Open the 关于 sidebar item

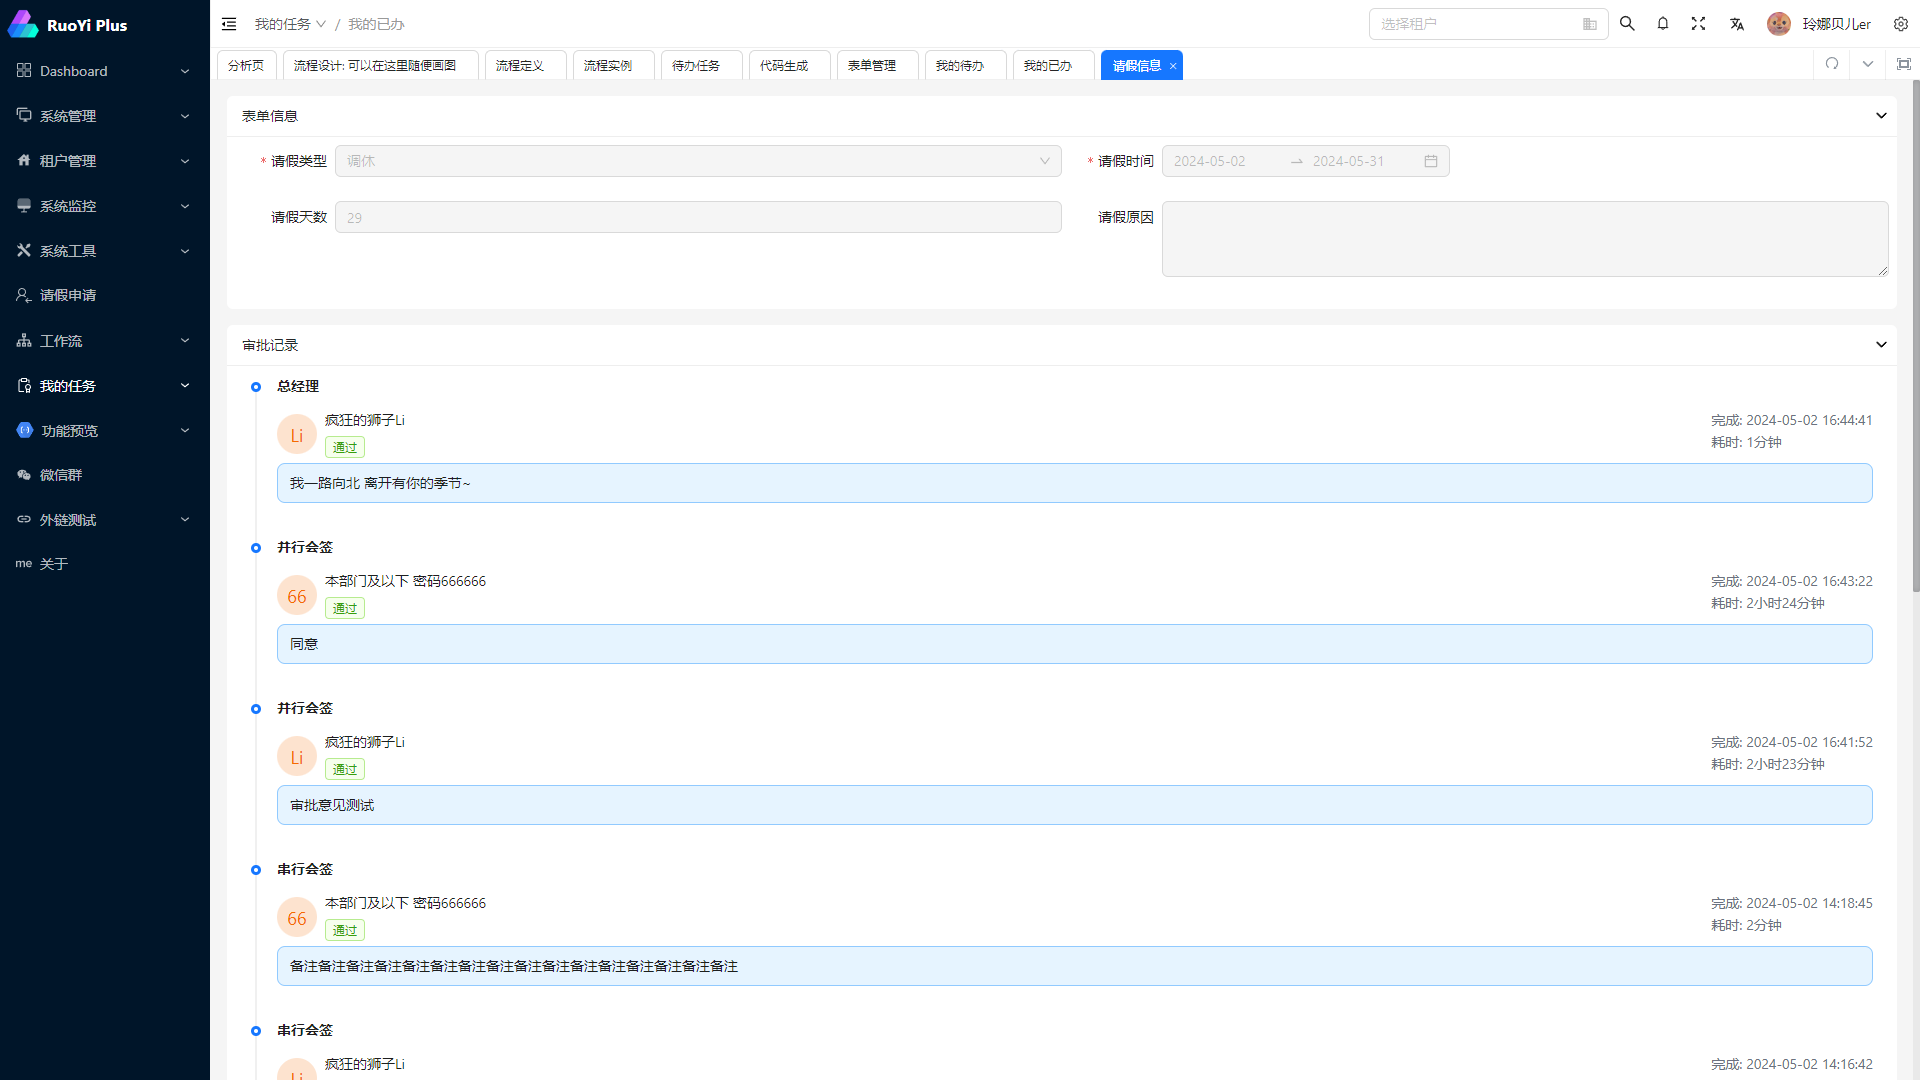[x=105, y=564]
